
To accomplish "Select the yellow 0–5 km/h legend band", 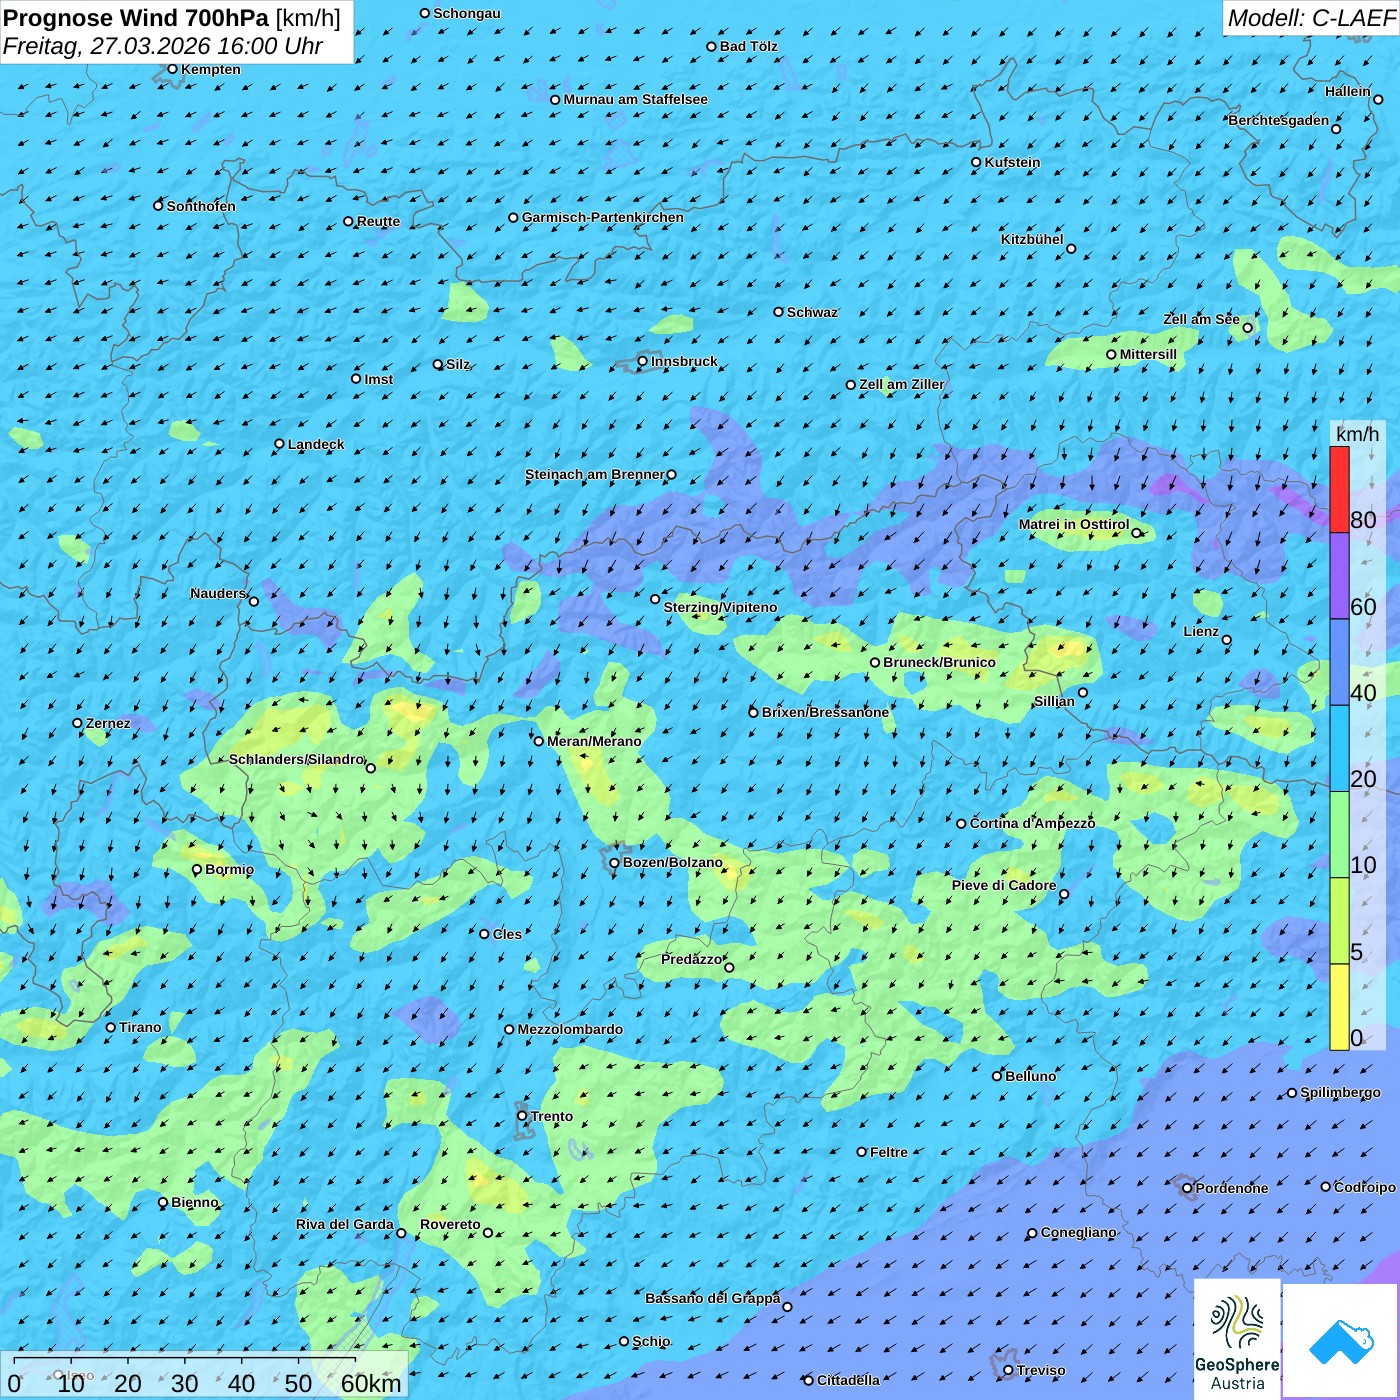I will pyautogui.click(x=1339, y=1007).
